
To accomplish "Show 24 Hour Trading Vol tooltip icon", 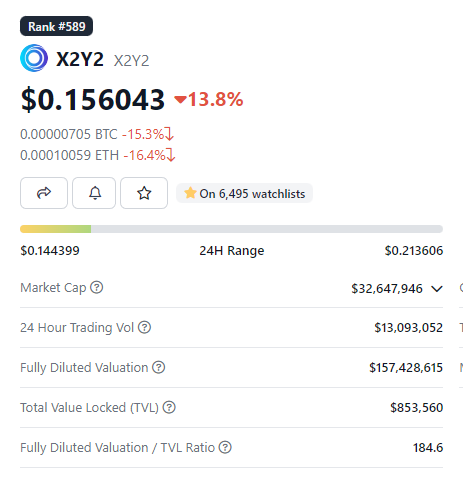I will click(x=145, y=327).
